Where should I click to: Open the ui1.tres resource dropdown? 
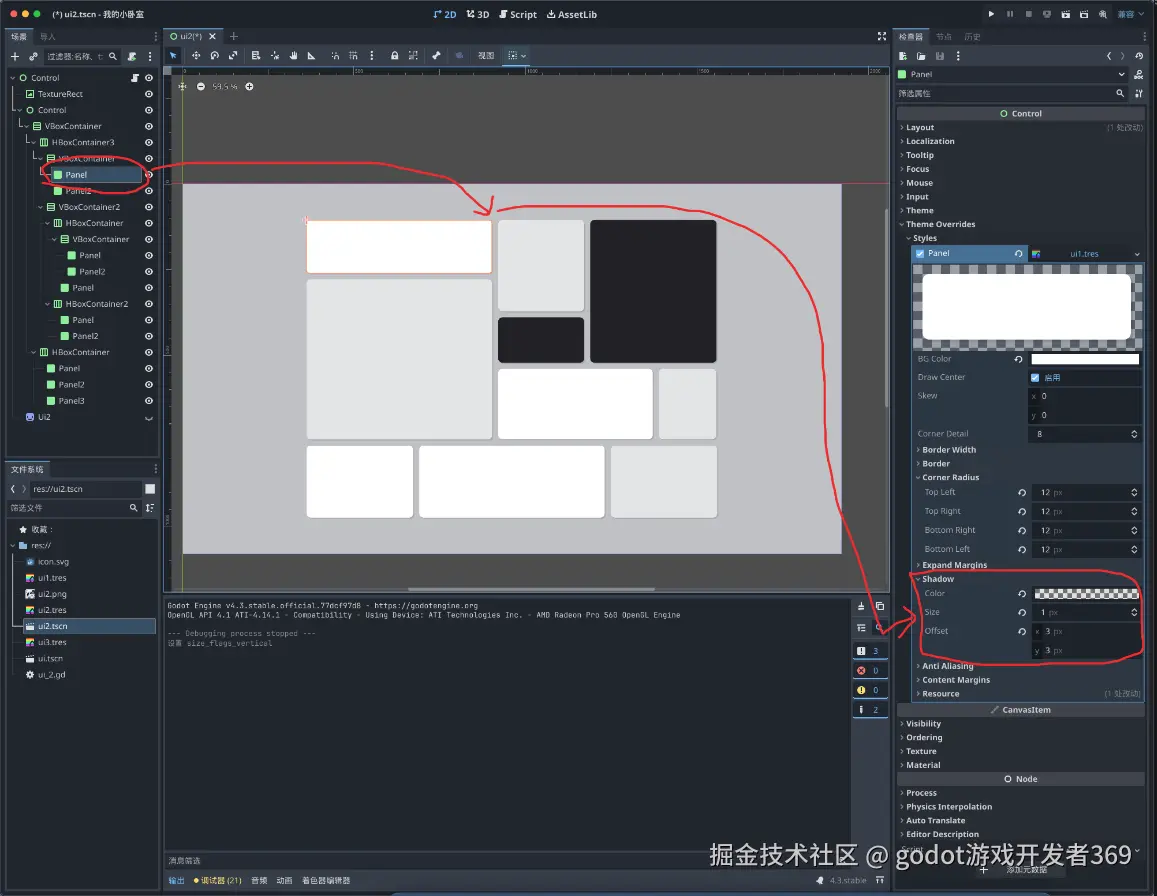1137,254
